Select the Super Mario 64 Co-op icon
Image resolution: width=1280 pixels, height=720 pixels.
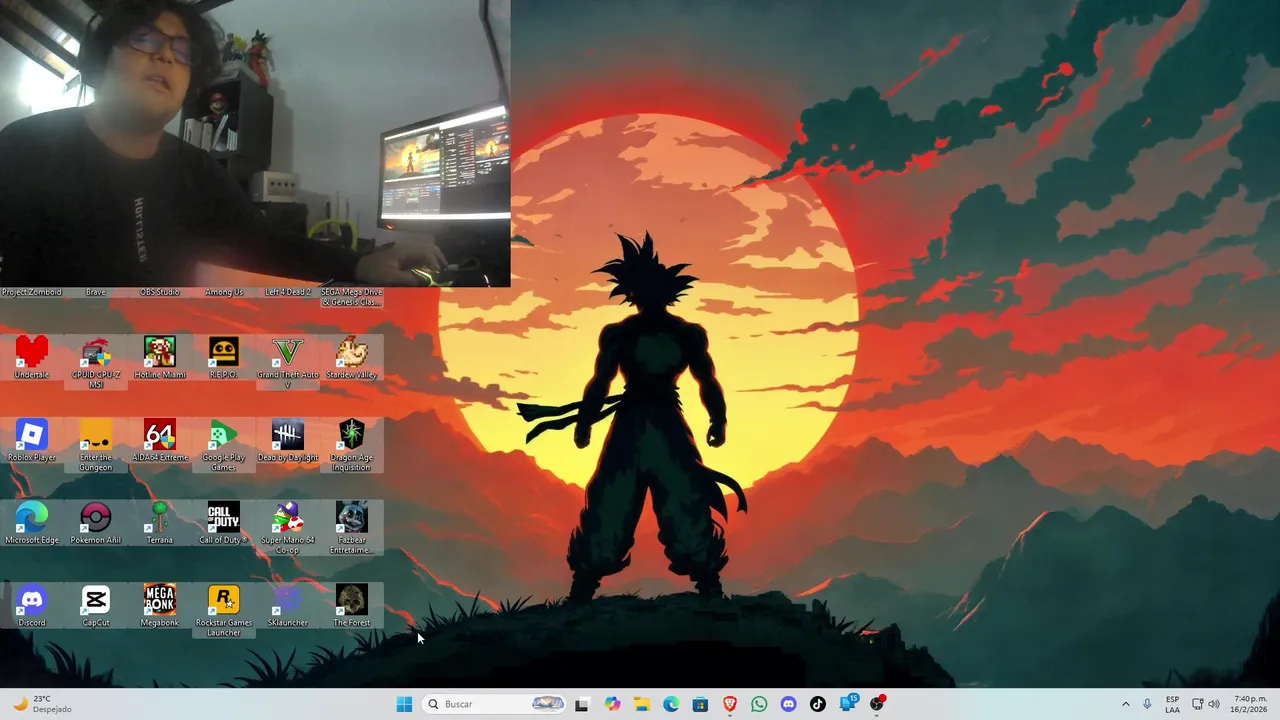(x=288, y=529)
